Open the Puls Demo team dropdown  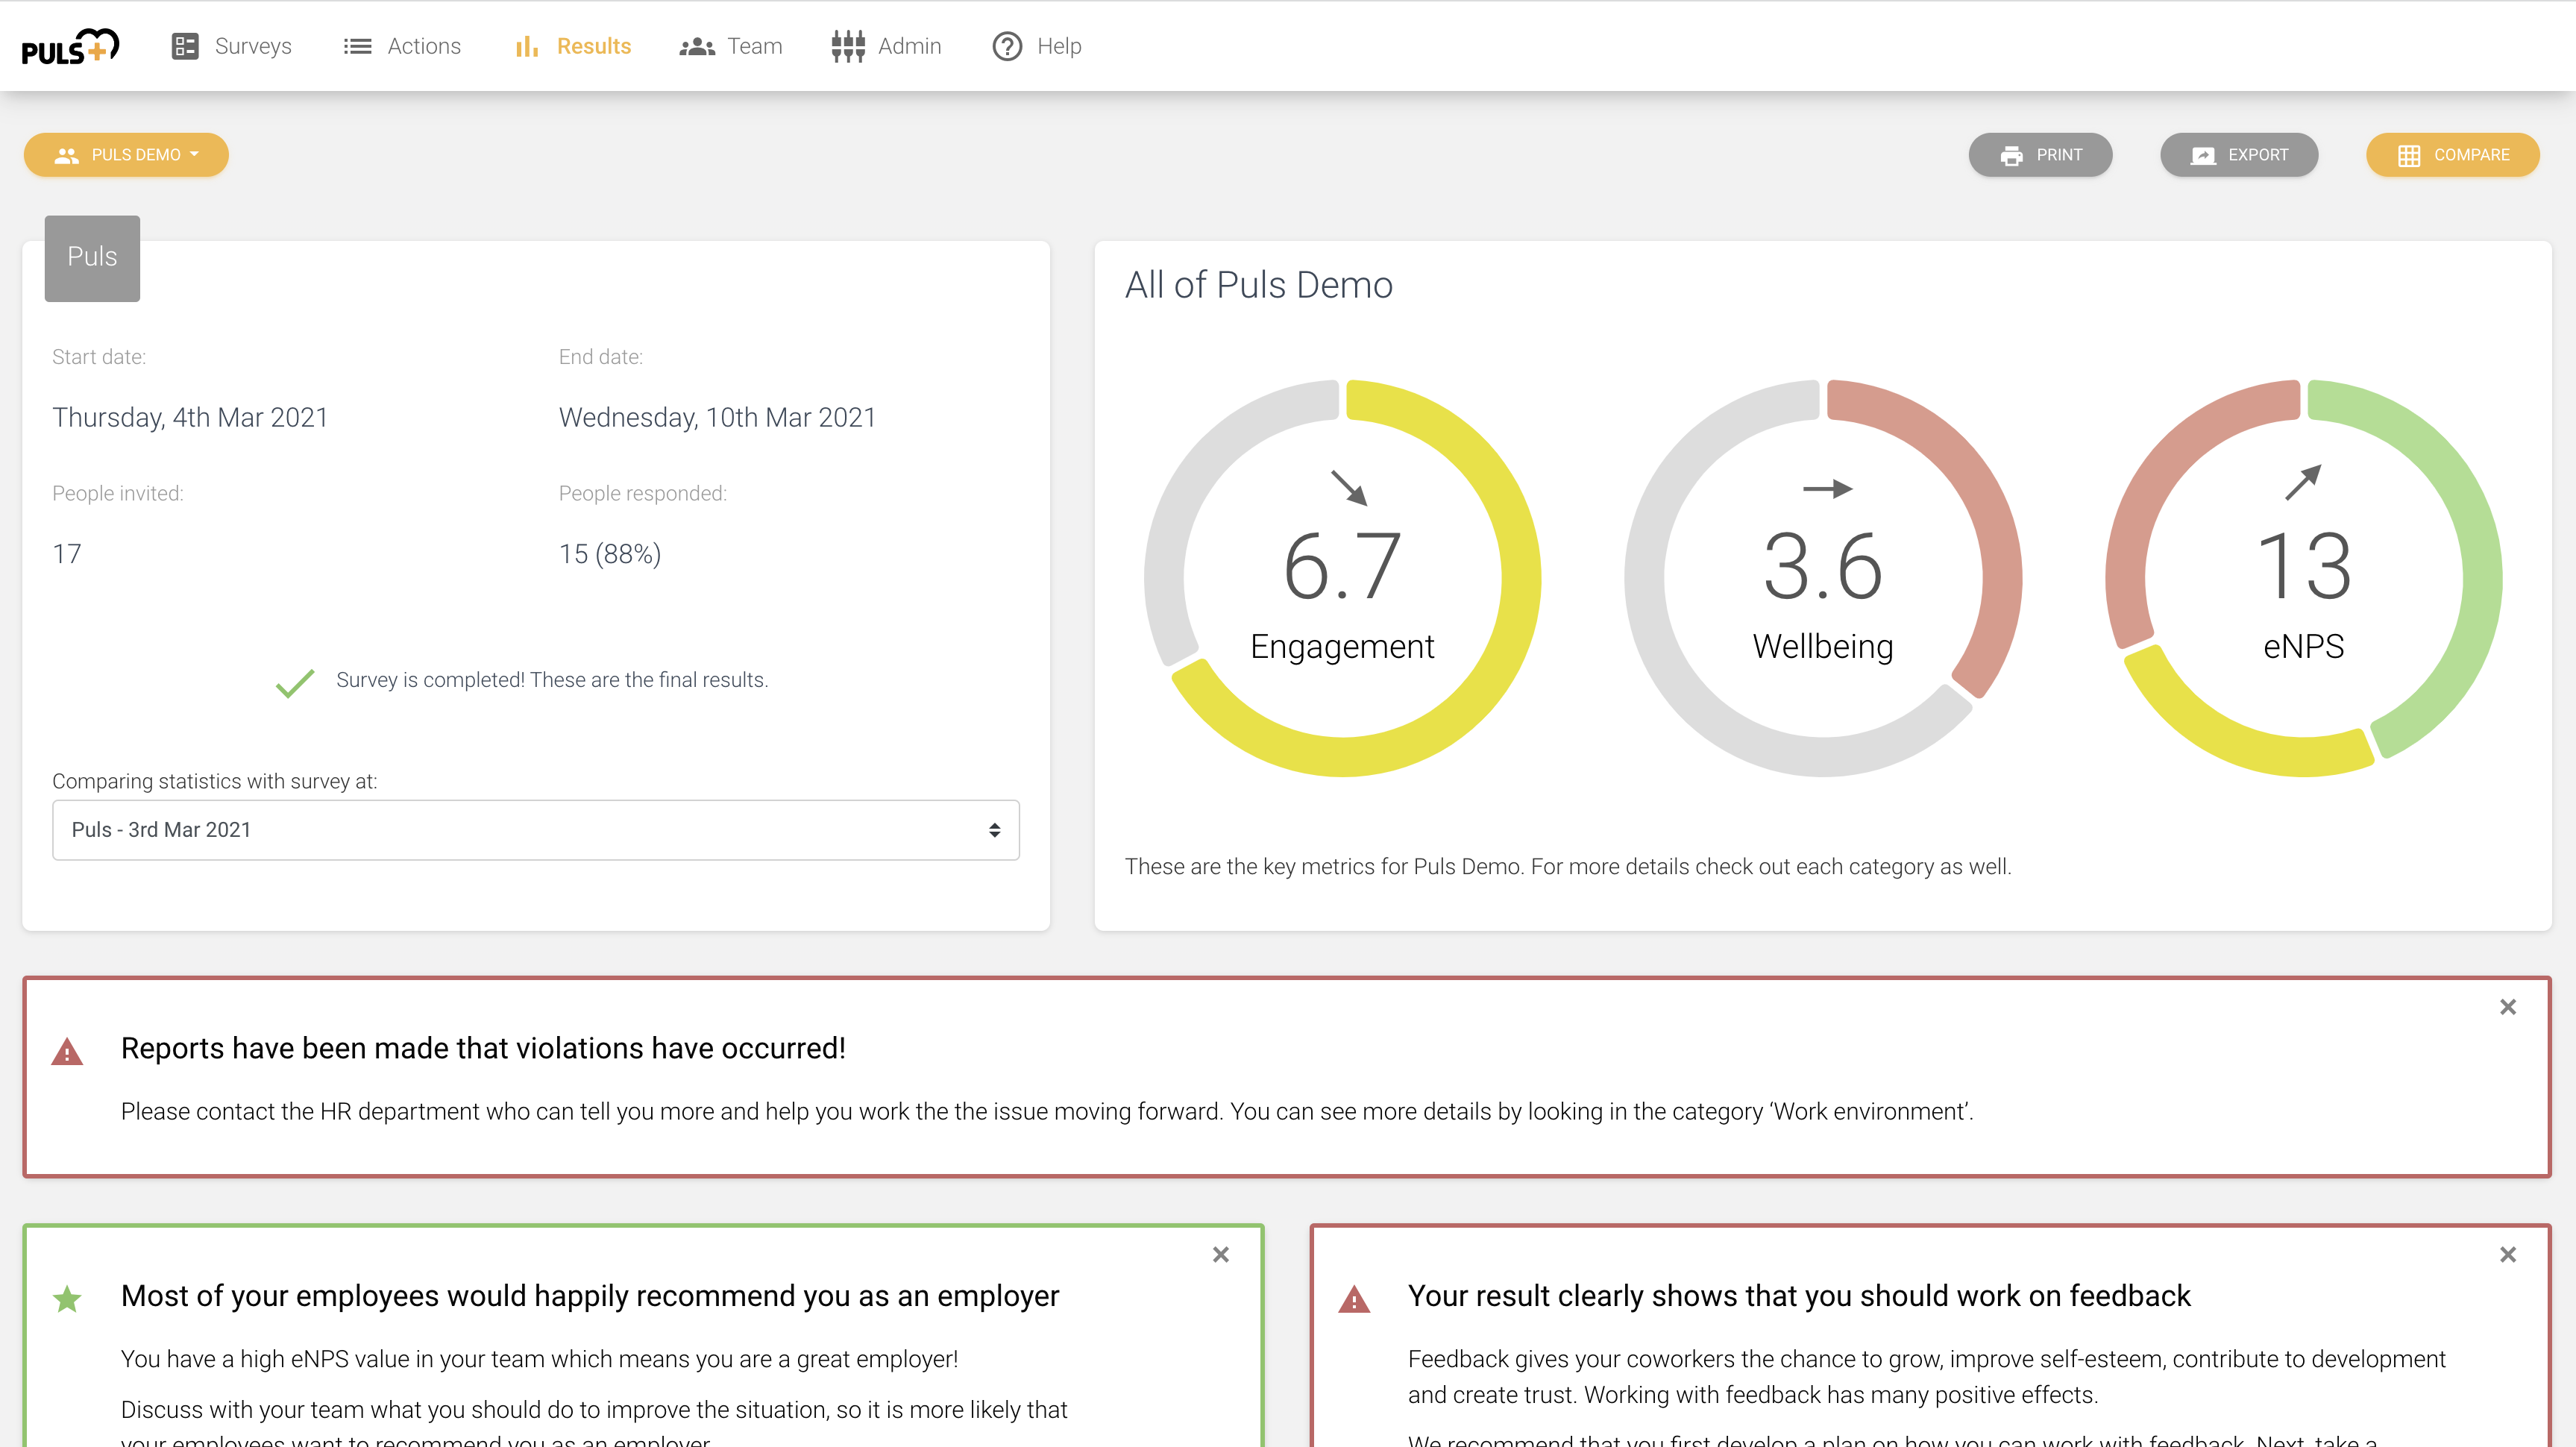point(126,155)
